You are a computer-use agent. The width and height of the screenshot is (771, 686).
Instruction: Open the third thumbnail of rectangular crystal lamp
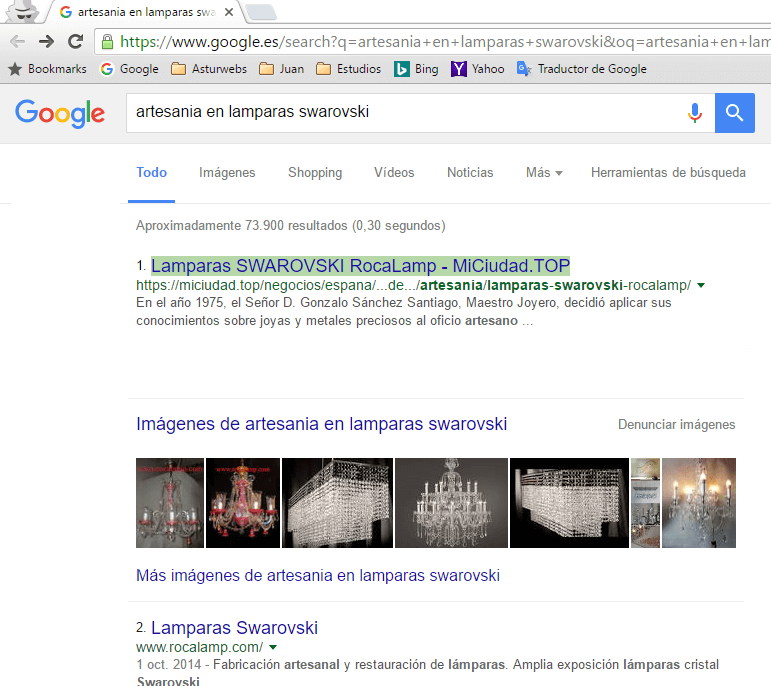(337, 503)
